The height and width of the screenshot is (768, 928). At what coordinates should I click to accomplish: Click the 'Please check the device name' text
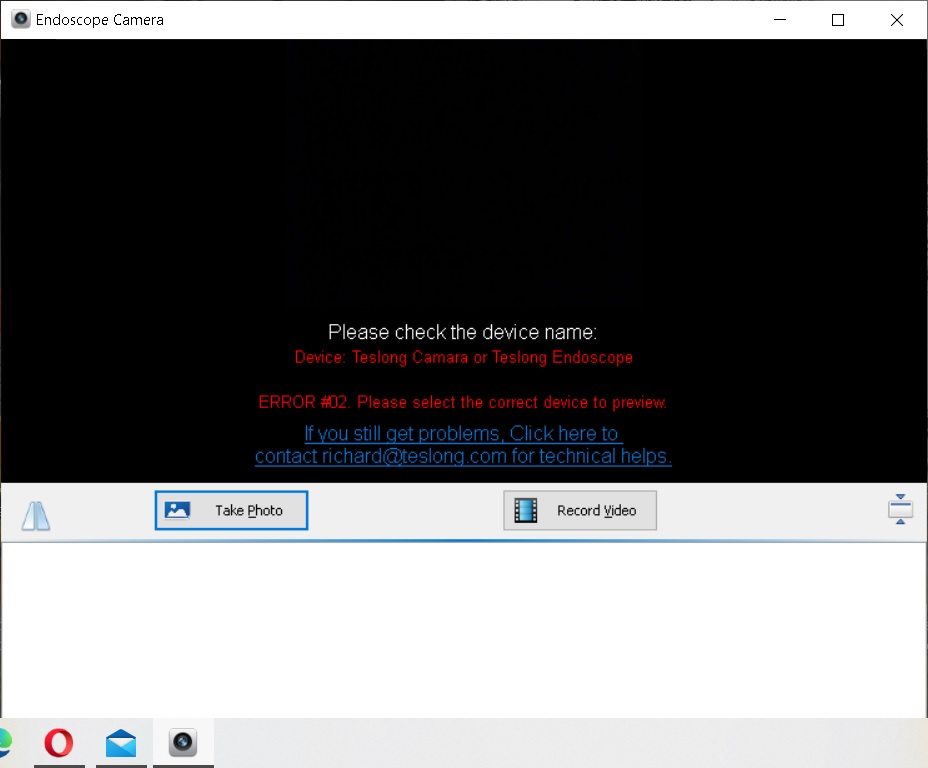click(x=463, y=332)
